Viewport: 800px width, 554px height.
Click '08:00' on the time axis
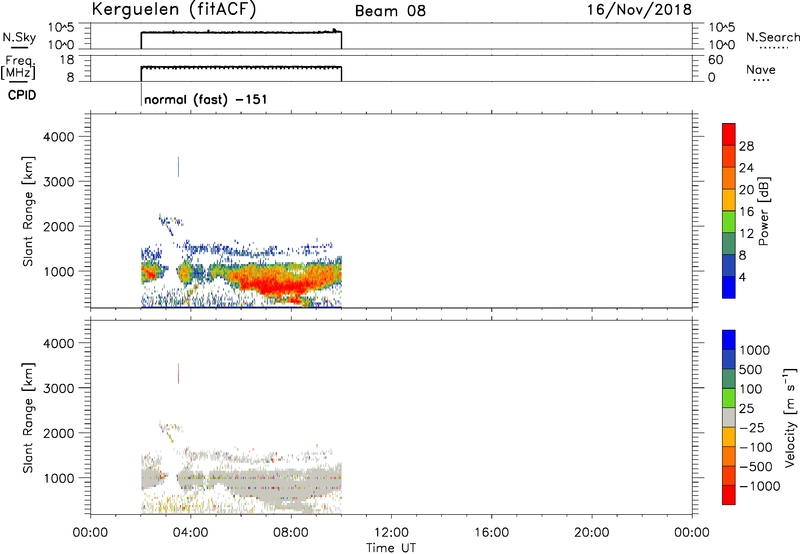pos(291,533)
